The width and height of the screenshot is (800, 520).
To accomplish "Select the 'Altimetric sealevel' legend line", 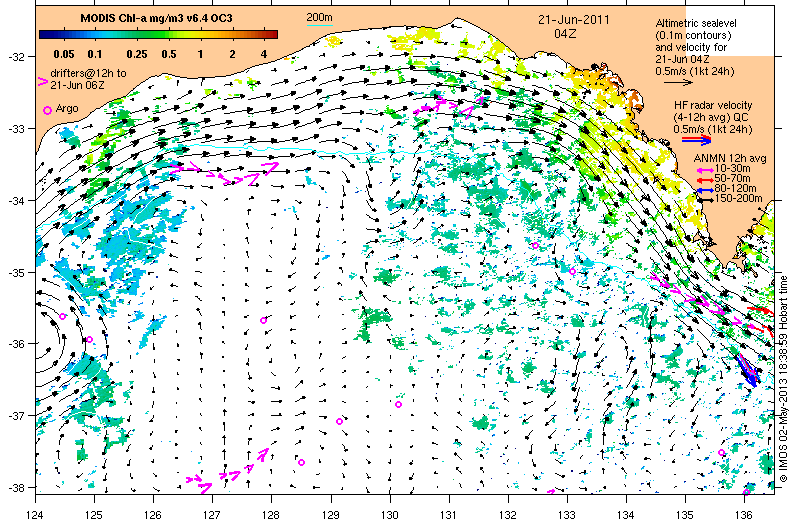I will click(696, 23).
